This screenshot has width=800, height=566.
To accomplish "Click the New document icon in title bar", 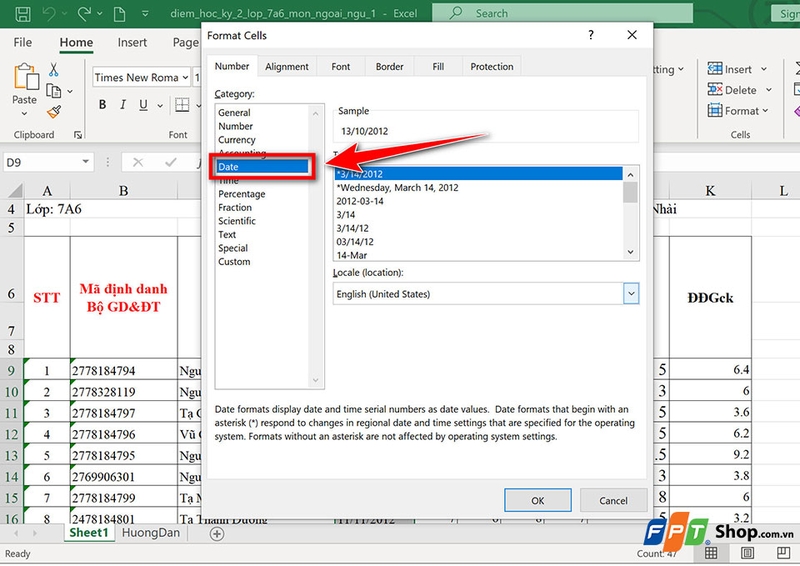I will point(119,13).
